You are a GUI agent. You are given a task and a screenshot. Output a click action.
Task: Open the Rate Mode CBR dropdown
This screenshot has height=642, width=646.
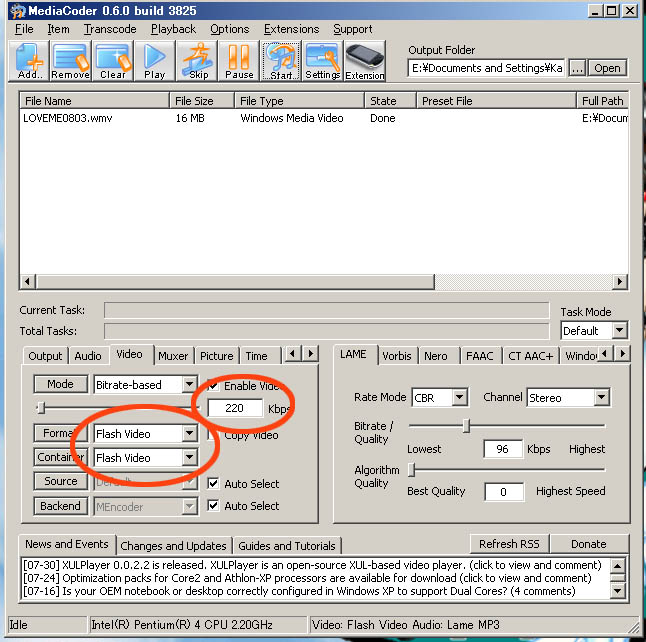click(459, 398)
